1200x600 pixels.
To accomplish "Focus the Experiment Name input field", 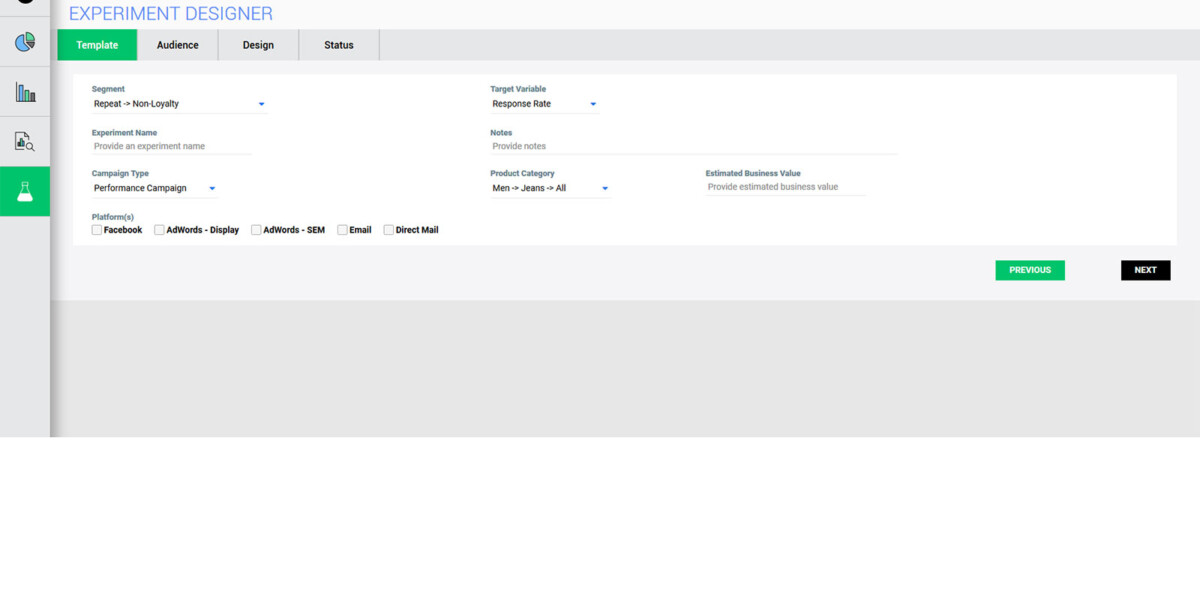I will click(171, 146).
